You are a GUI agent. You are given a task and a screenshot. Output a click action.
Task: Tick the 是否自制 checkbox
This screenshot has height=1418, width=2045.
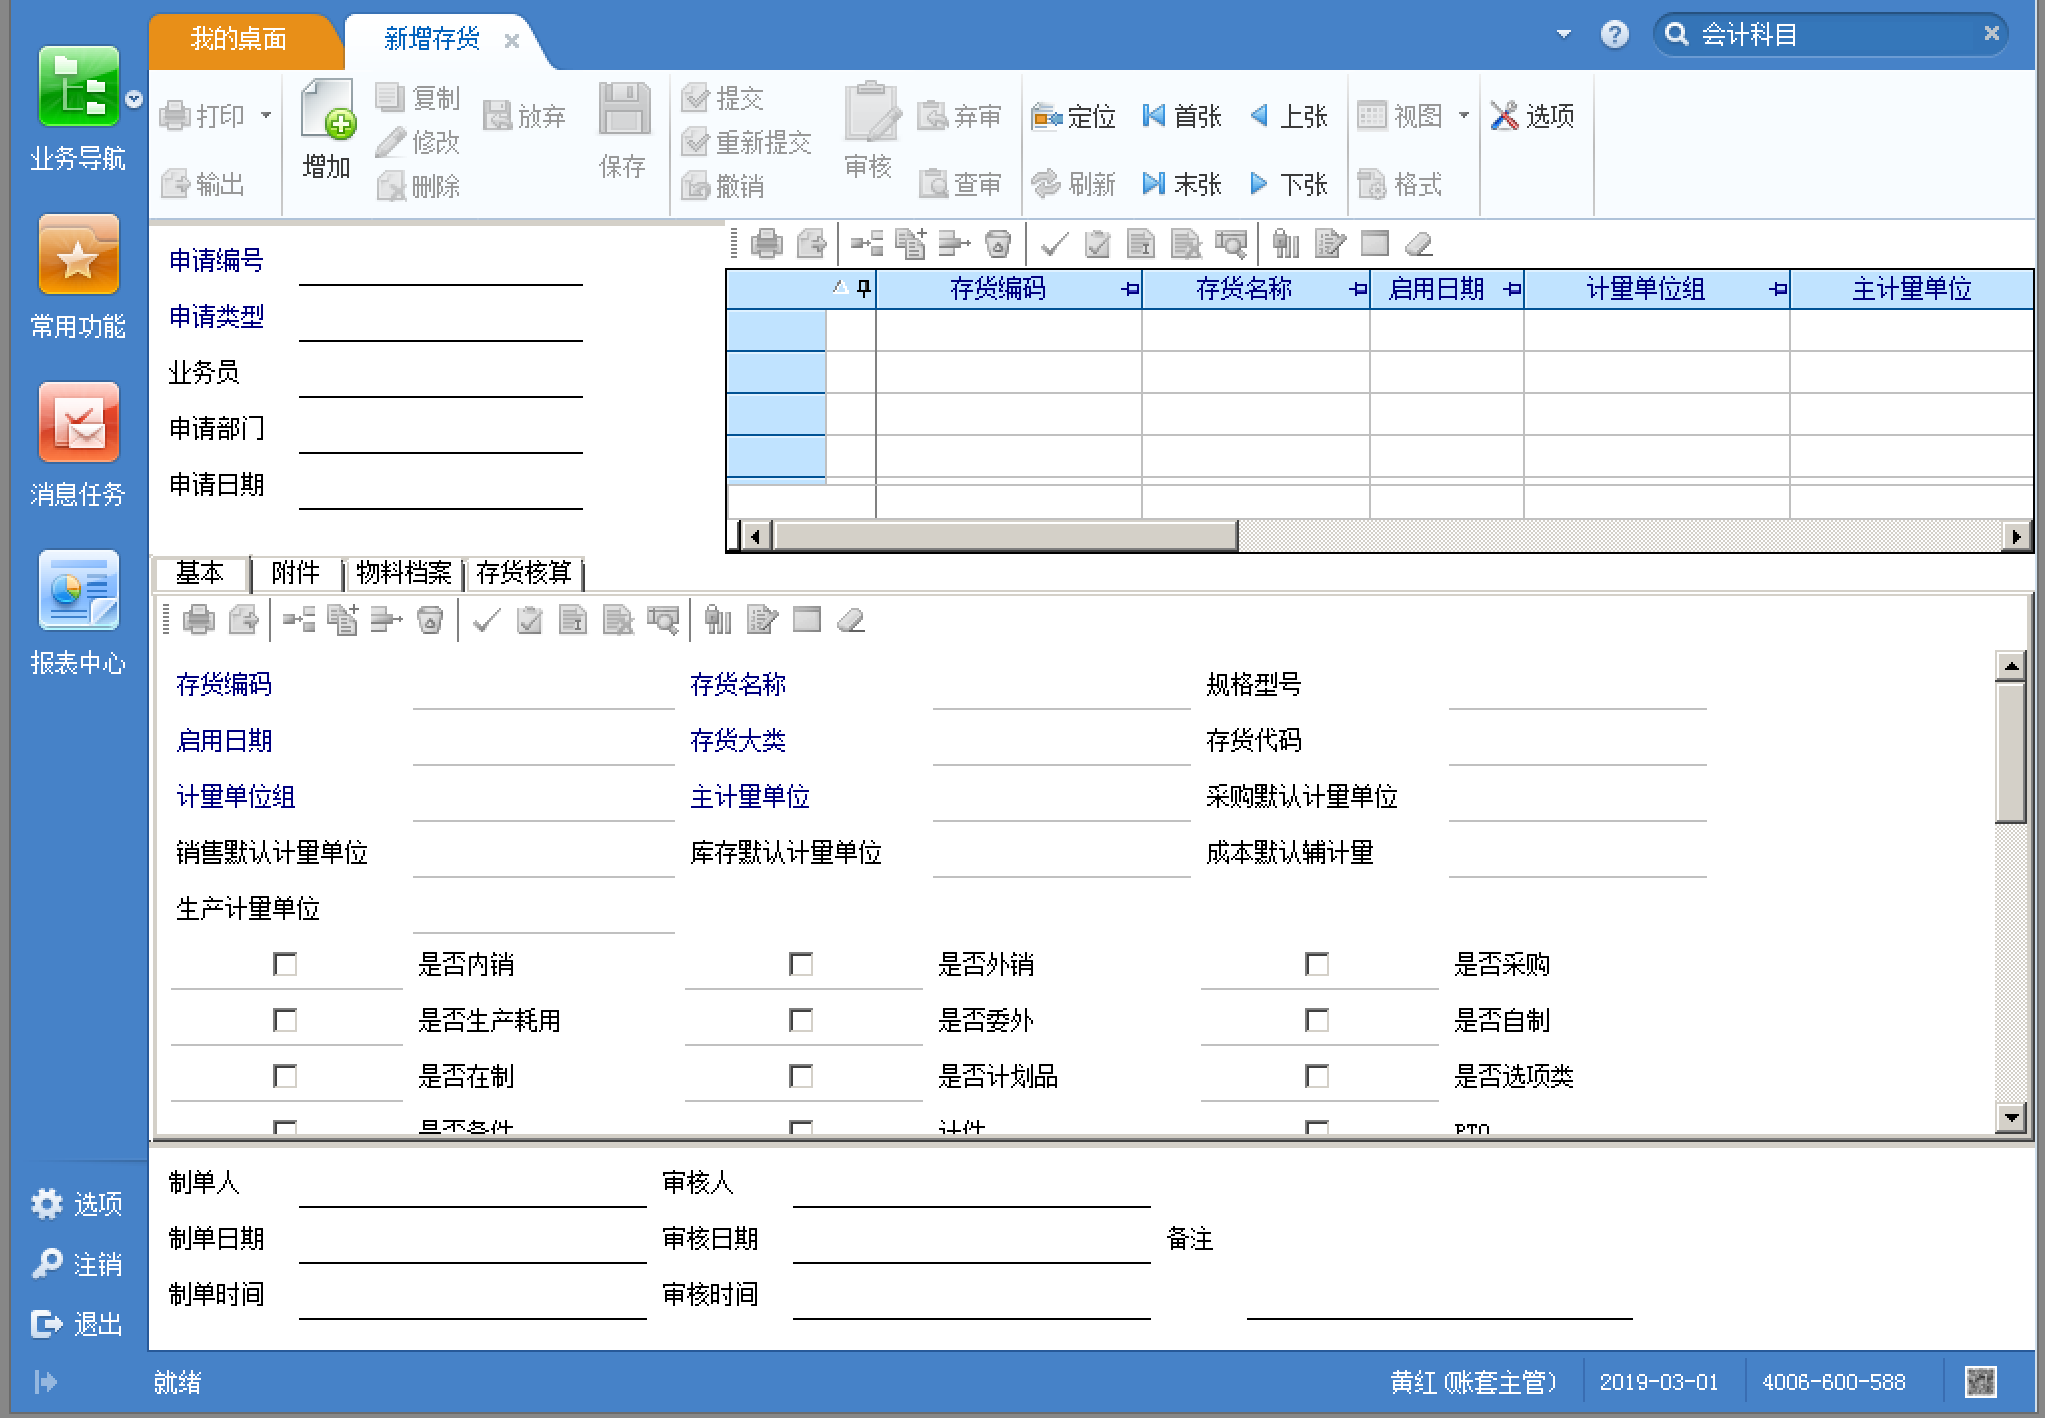(1317, 1020)
